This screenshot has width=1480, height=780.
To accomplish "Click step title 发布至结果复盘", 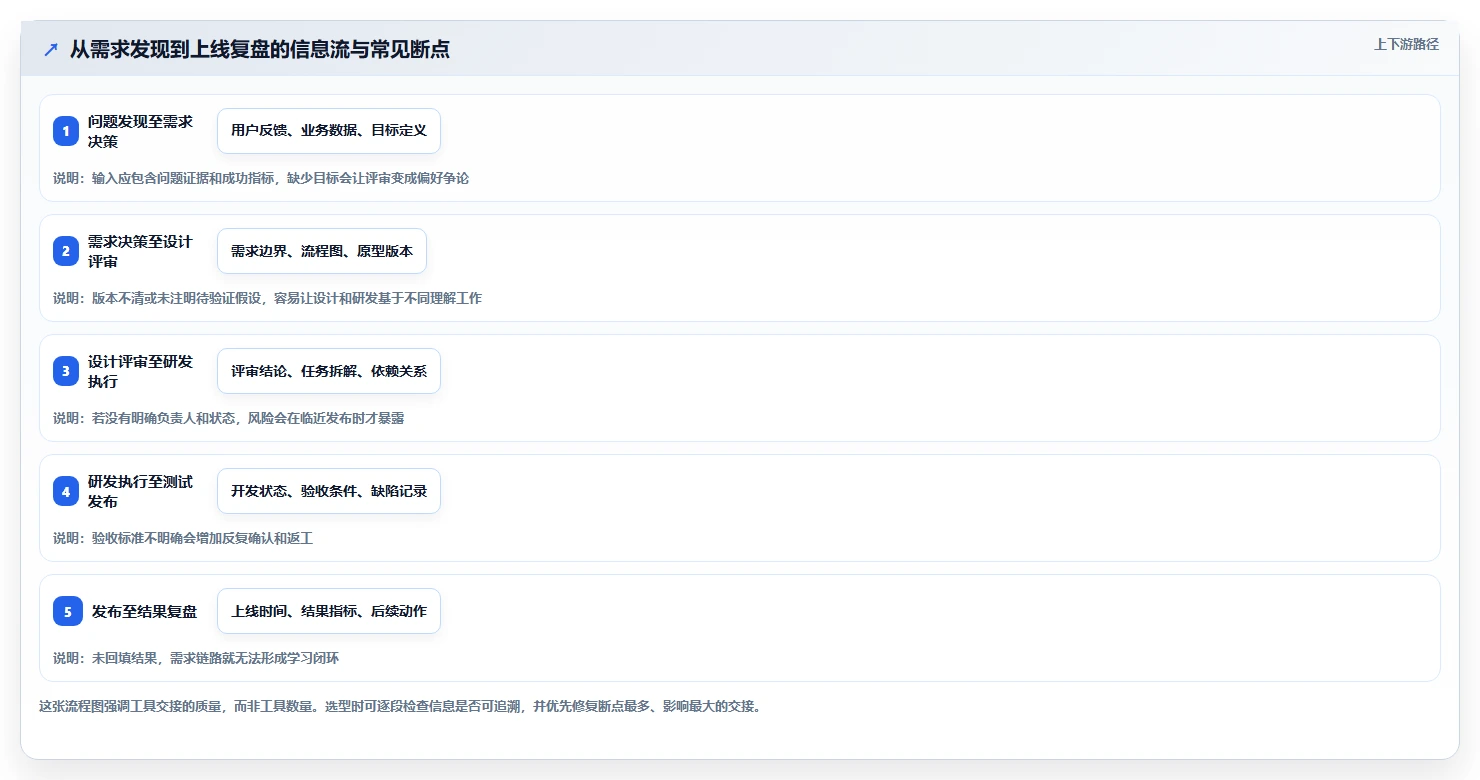I will point(144,611).
